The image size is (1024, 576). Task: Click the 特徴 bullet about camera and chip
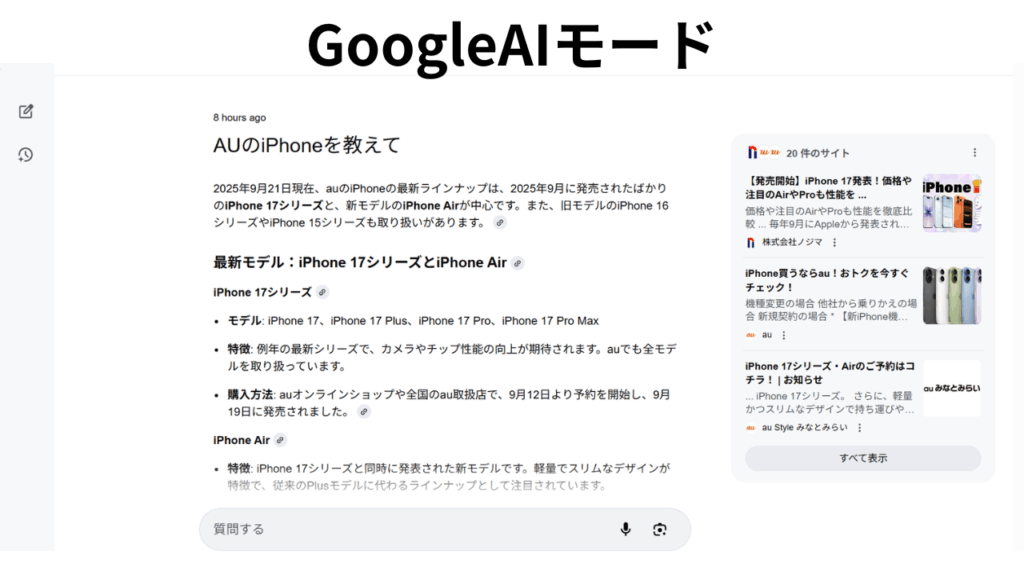point(452,358)
